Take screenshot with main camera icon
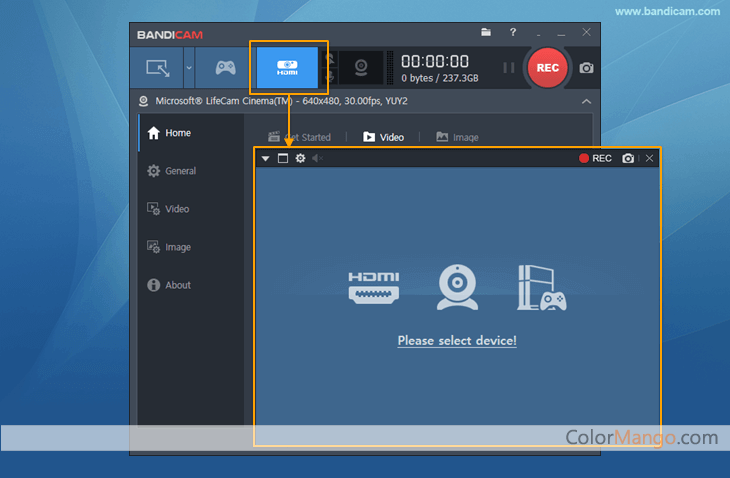 tap(586, 68)
